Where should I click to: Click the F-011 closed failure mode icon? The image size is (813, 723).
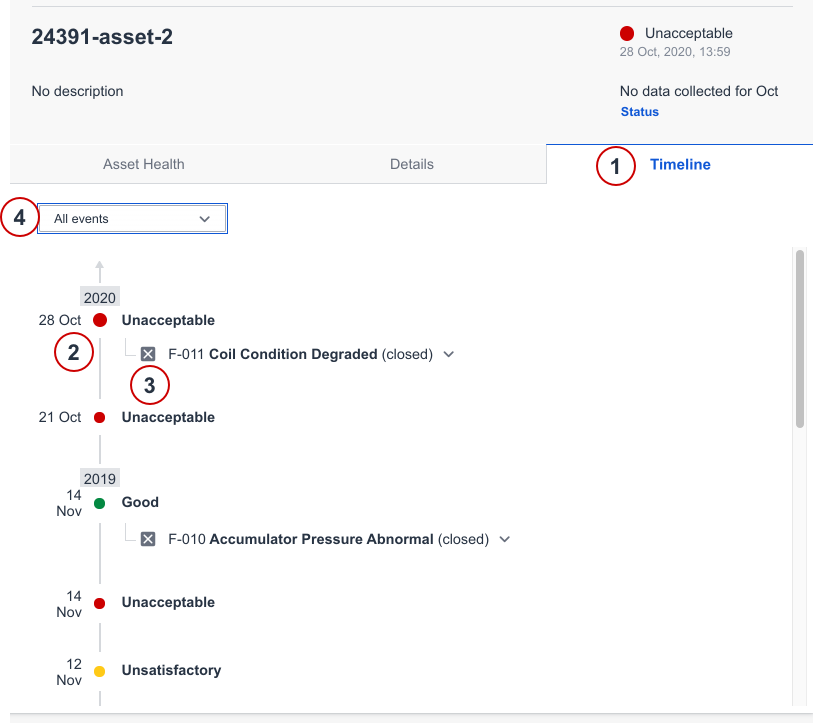click(x=148, y=354)
